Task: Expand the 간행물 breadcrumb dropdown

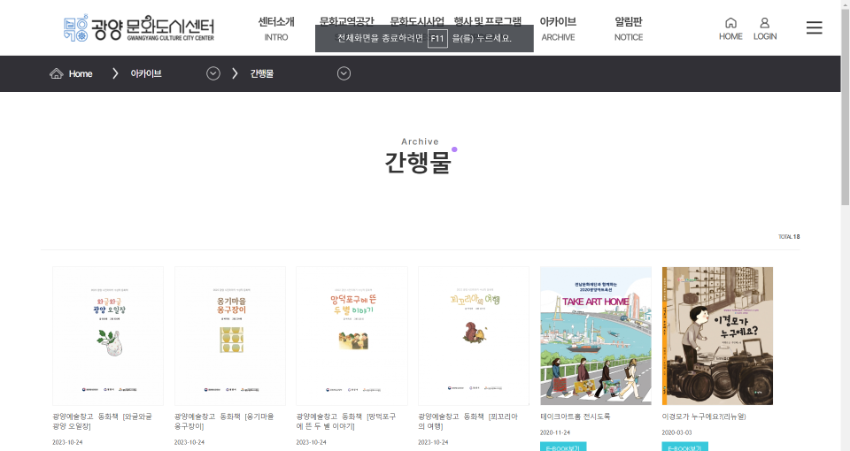Action: [344, 74]
